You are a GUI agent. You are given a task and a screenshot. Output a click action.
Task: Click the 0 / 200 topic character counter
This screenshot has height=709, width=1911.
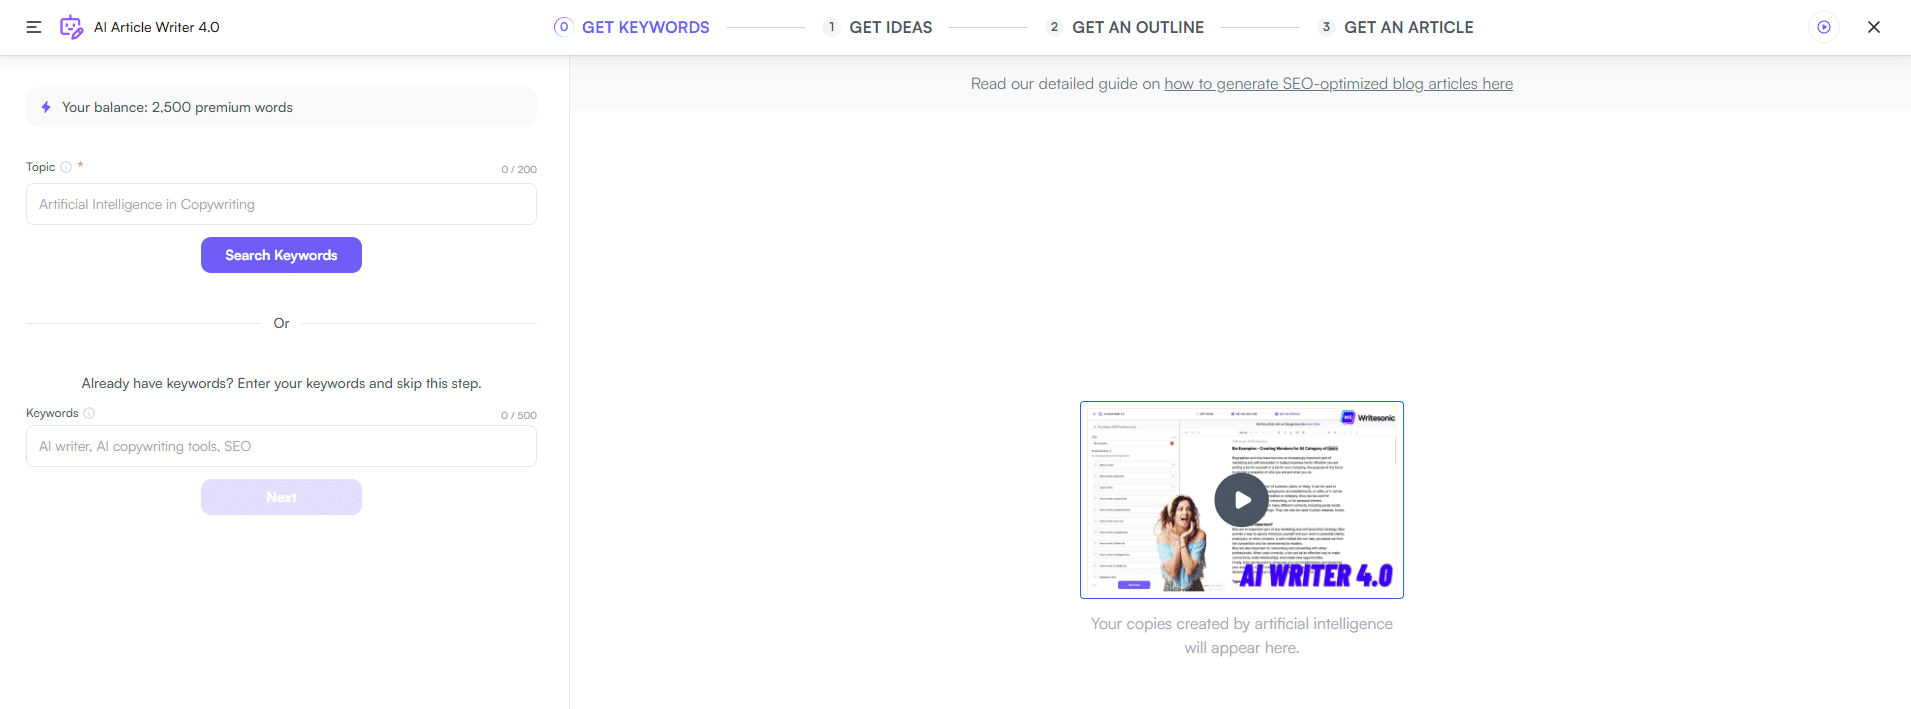pos(519,169)
